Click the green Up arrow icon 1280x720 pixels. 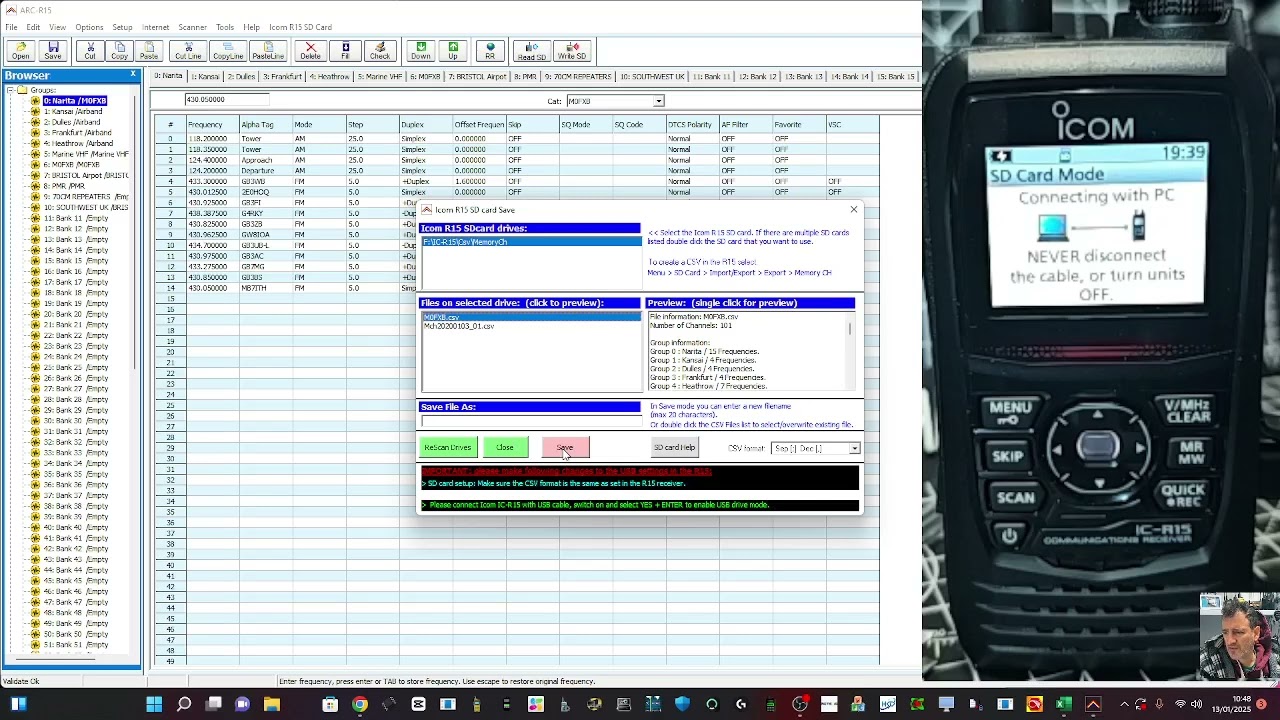(x=453, y=51)
